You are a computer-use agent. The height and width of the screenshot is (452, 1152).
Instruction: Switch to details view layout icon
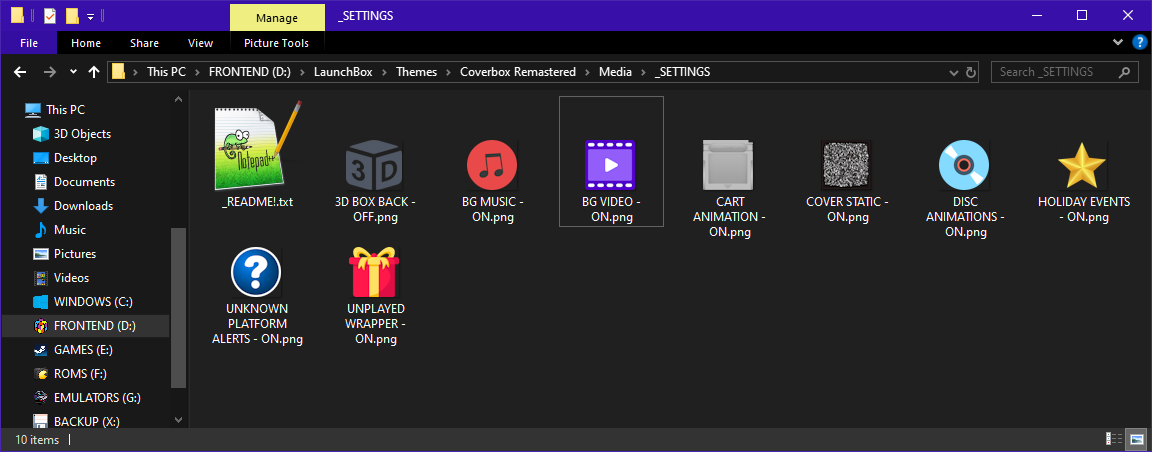1114,439
